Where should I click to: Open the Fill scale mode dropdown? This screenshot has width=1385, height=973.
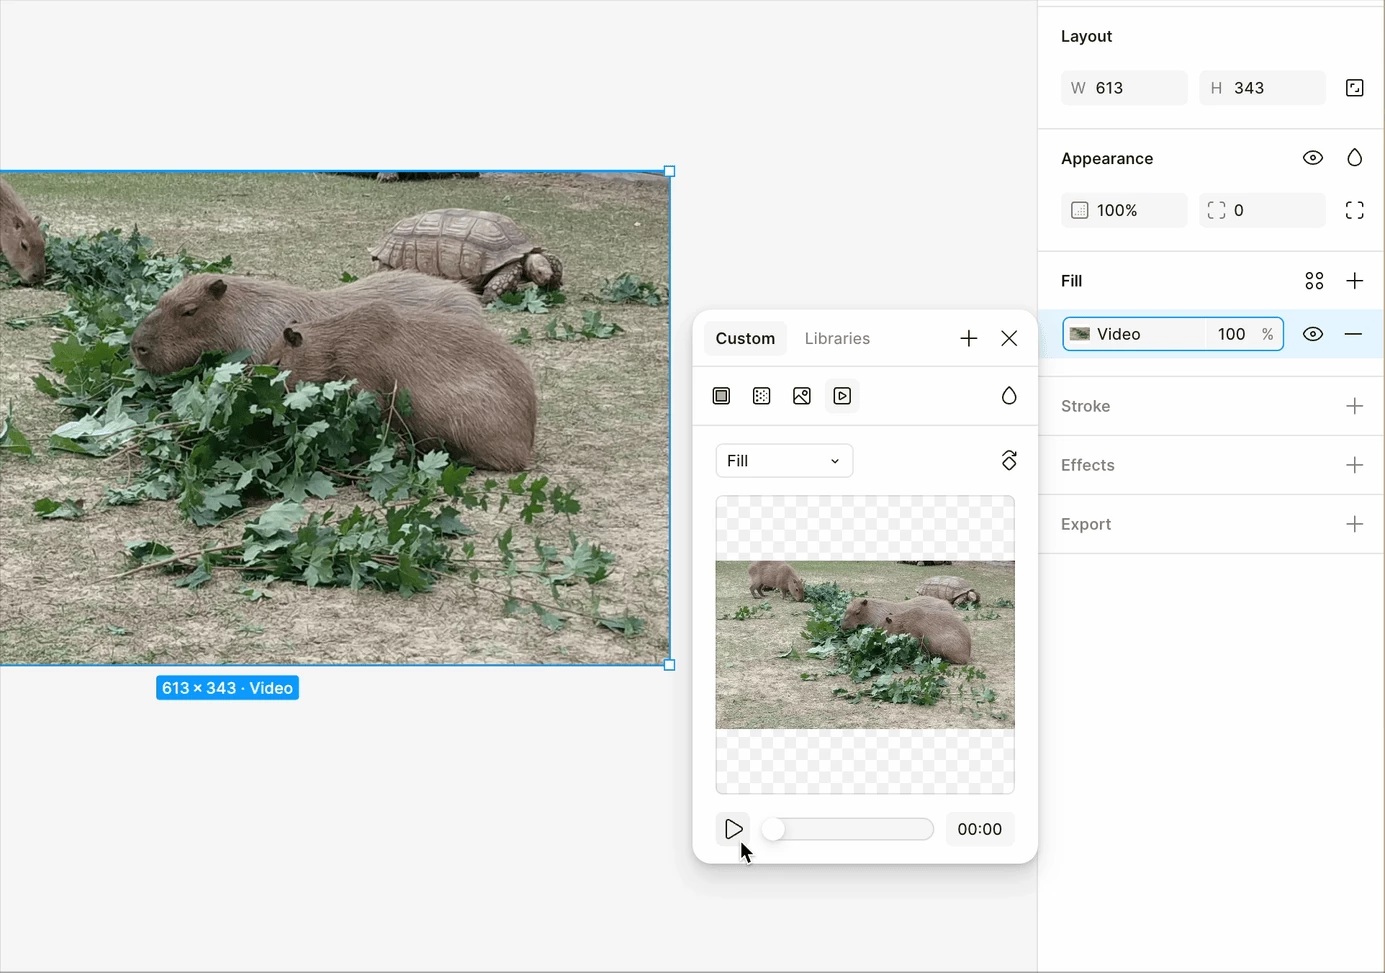point(784,461)
